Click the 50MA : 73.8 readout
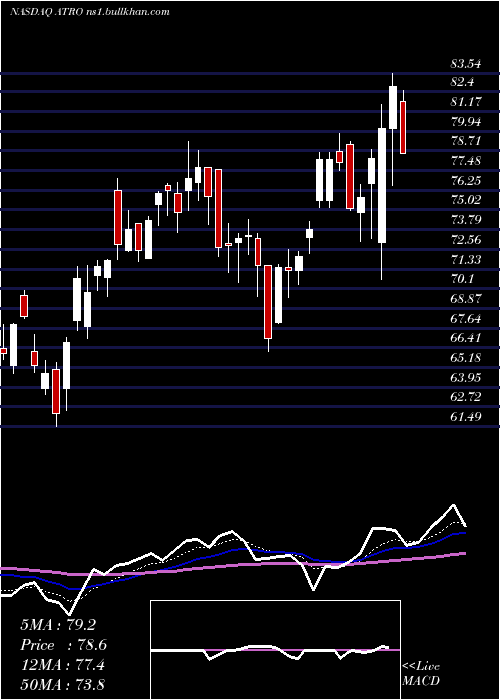Screen dimensions: 500x700 (x=62, y=684)
